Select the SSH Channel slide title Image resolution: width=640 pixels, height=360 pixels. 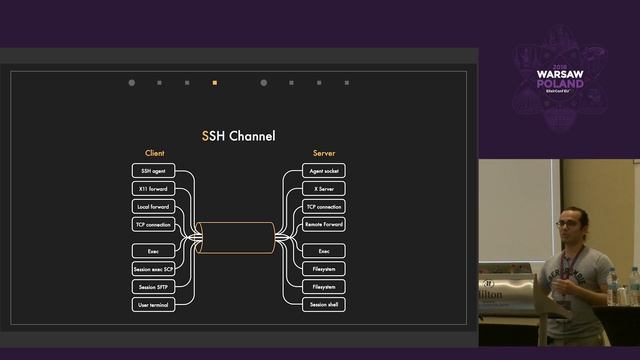coord(239,136)
